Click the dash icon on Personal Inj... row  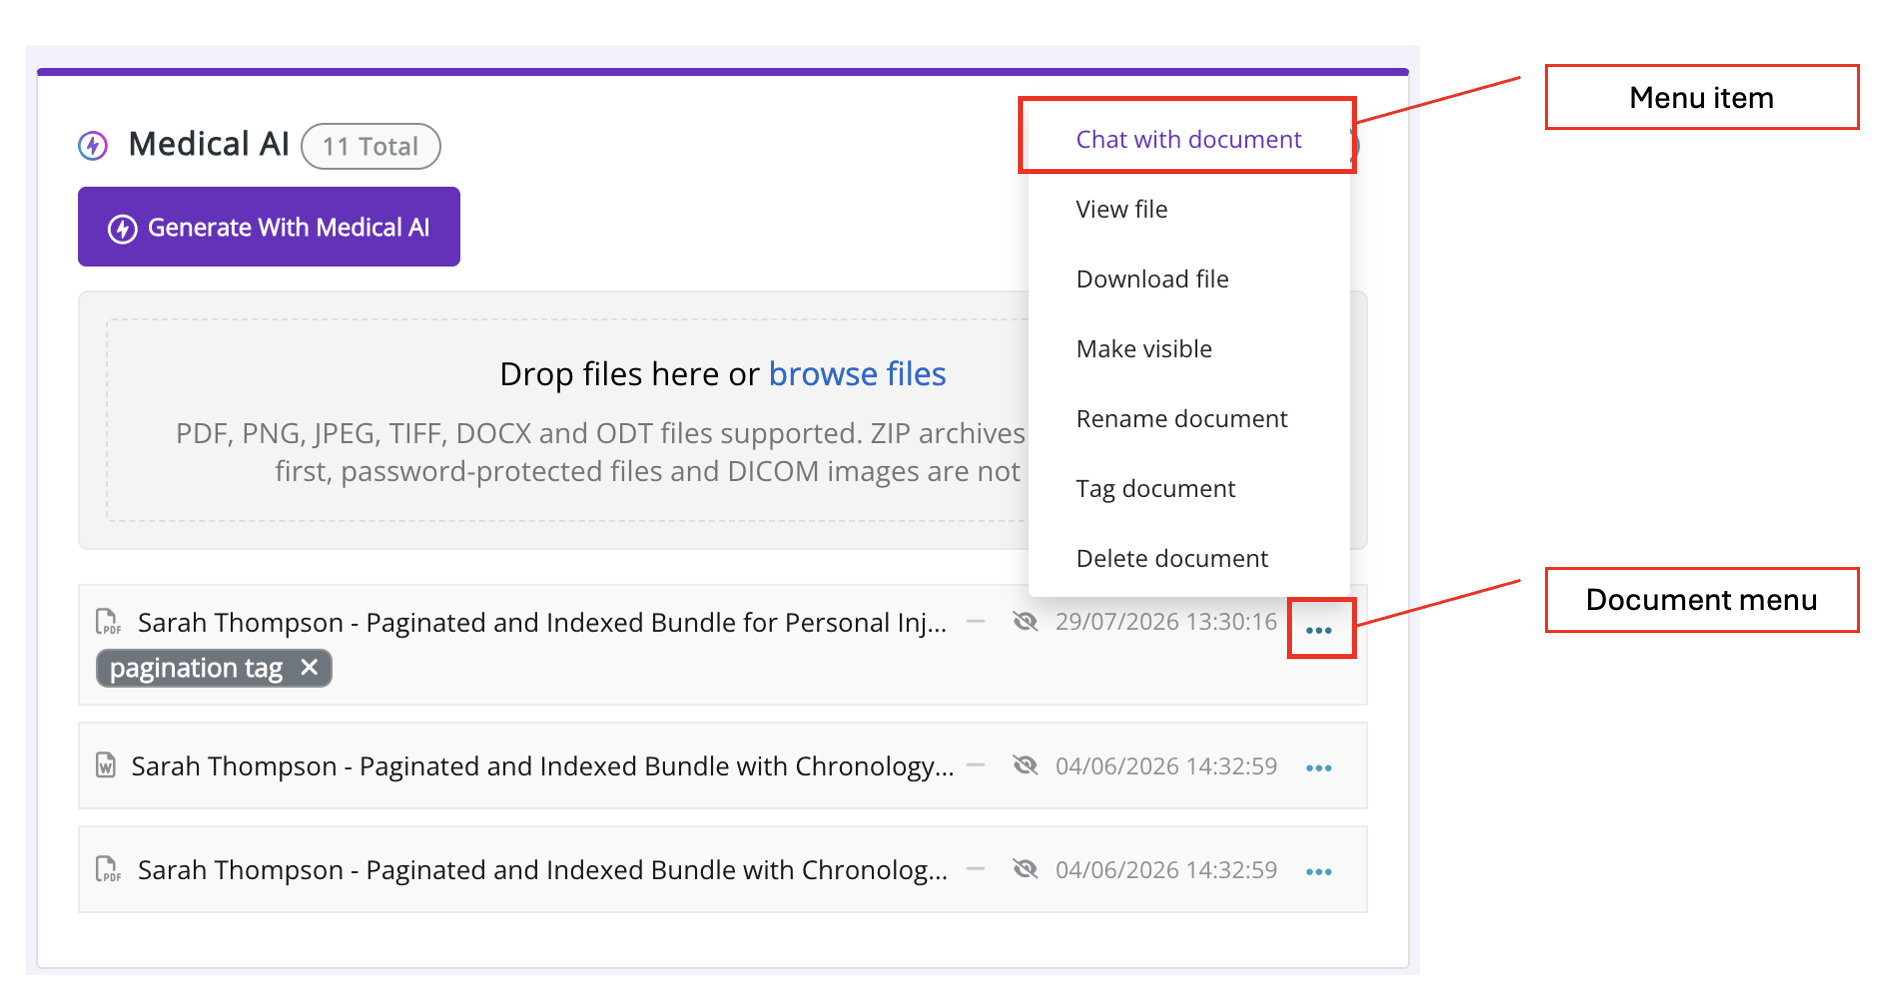tap(976, 622)
